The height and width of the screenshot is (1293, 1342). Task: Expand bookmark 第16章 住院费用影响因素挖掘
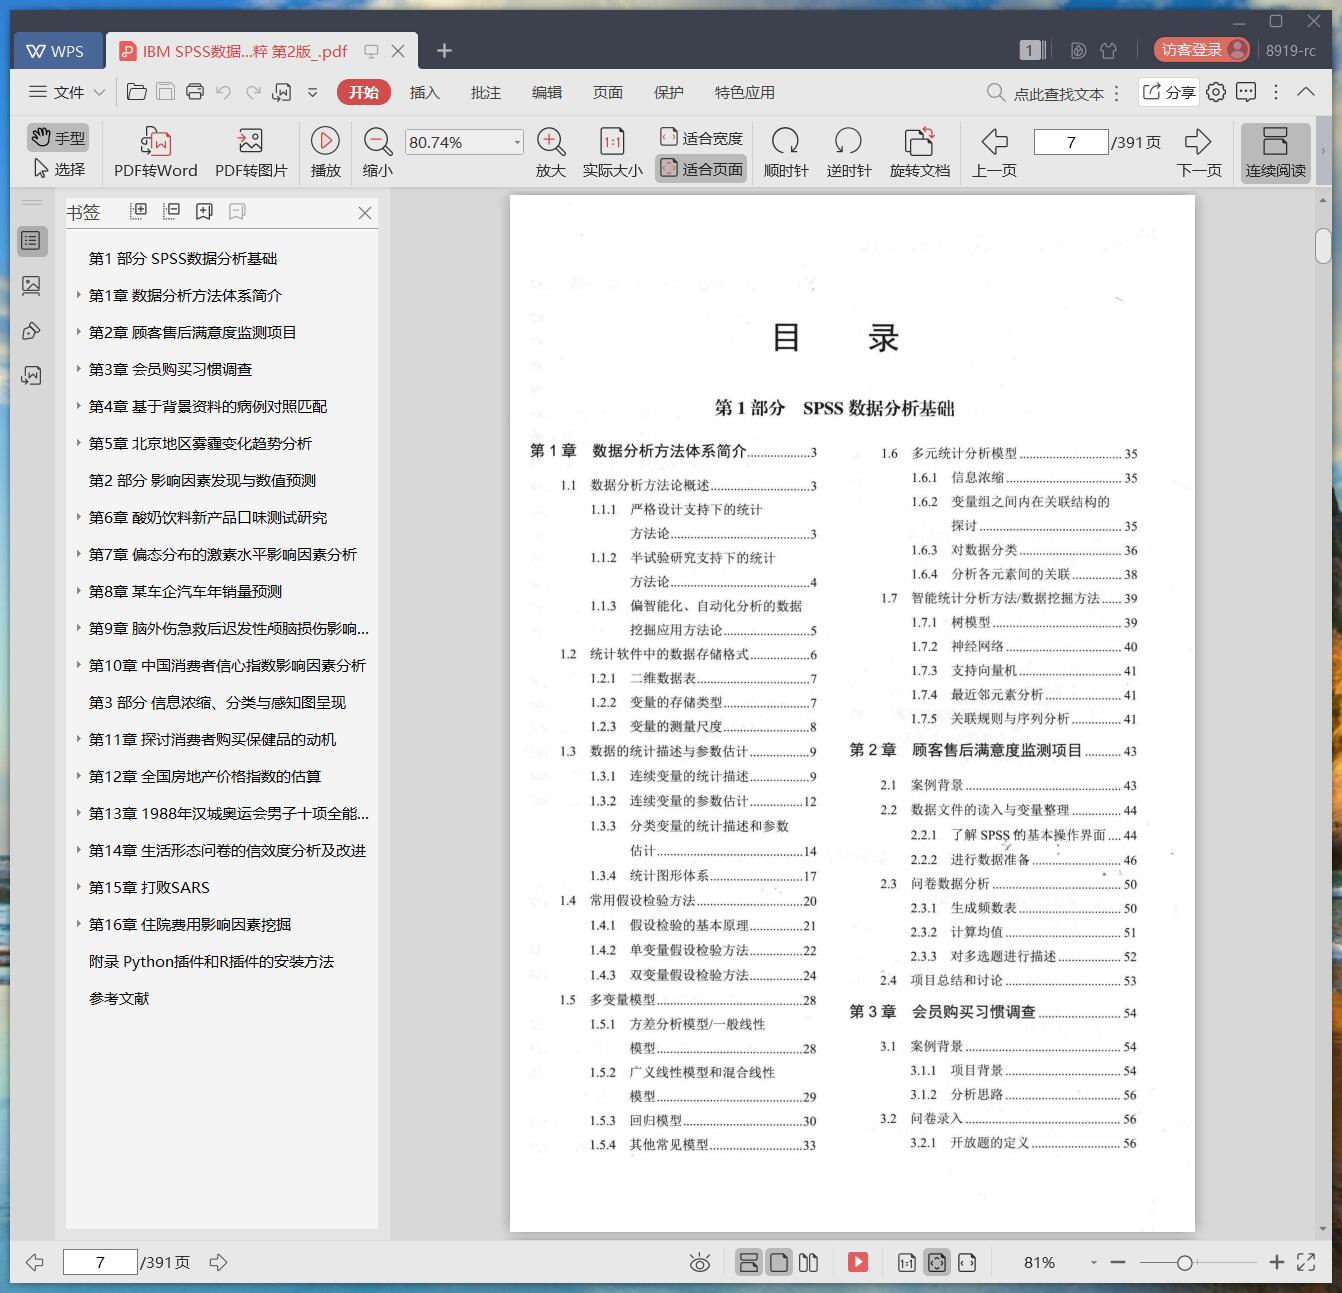79,924
